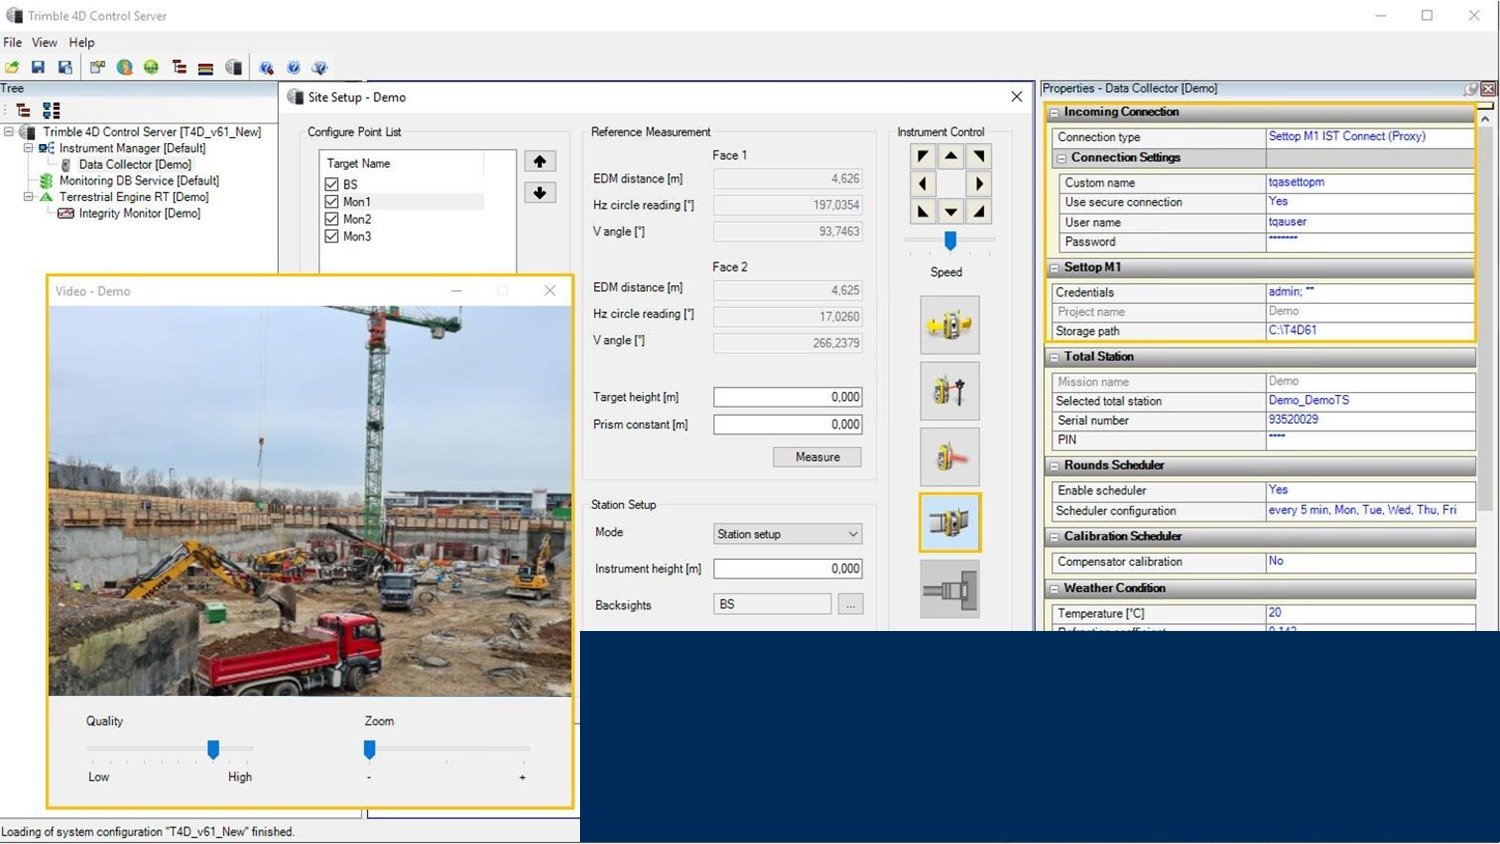Image resolution: width=1500 pixels, height=844 pixels.
Task: Click the Target height input field
Action: [x=788, y=397]
